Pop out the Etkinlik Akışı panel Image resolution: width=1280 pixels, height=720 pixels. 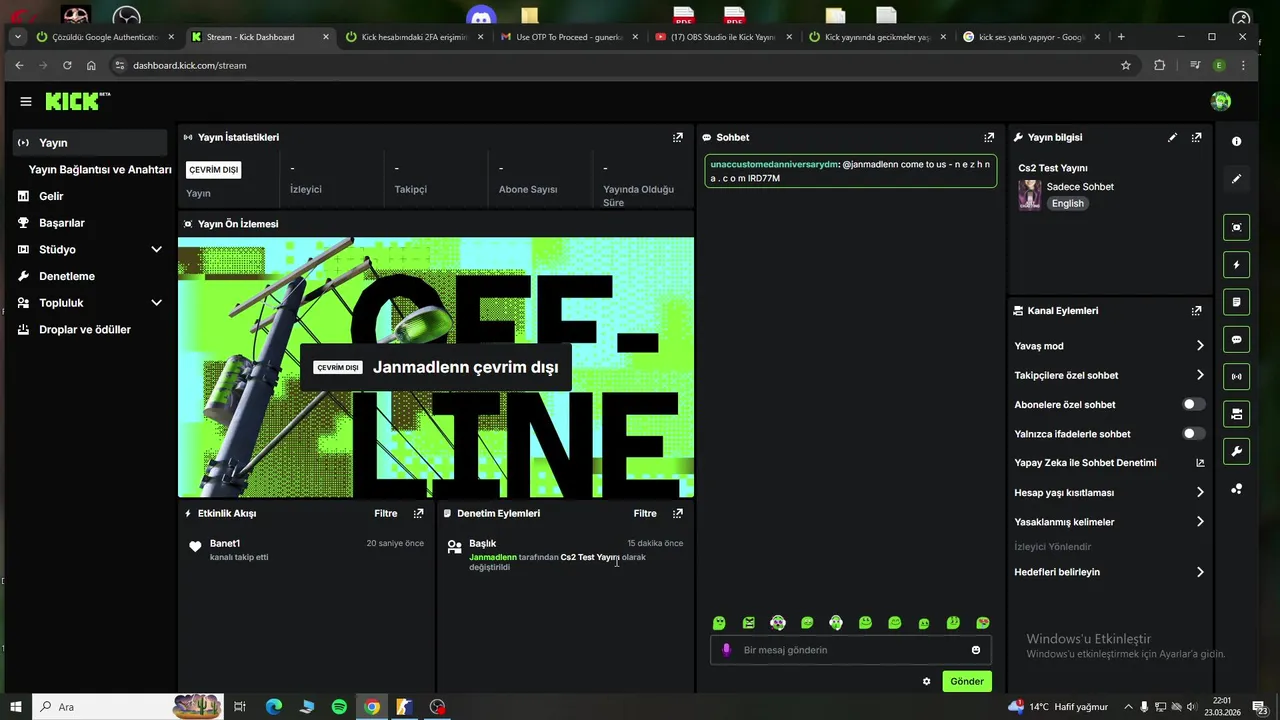418,513
